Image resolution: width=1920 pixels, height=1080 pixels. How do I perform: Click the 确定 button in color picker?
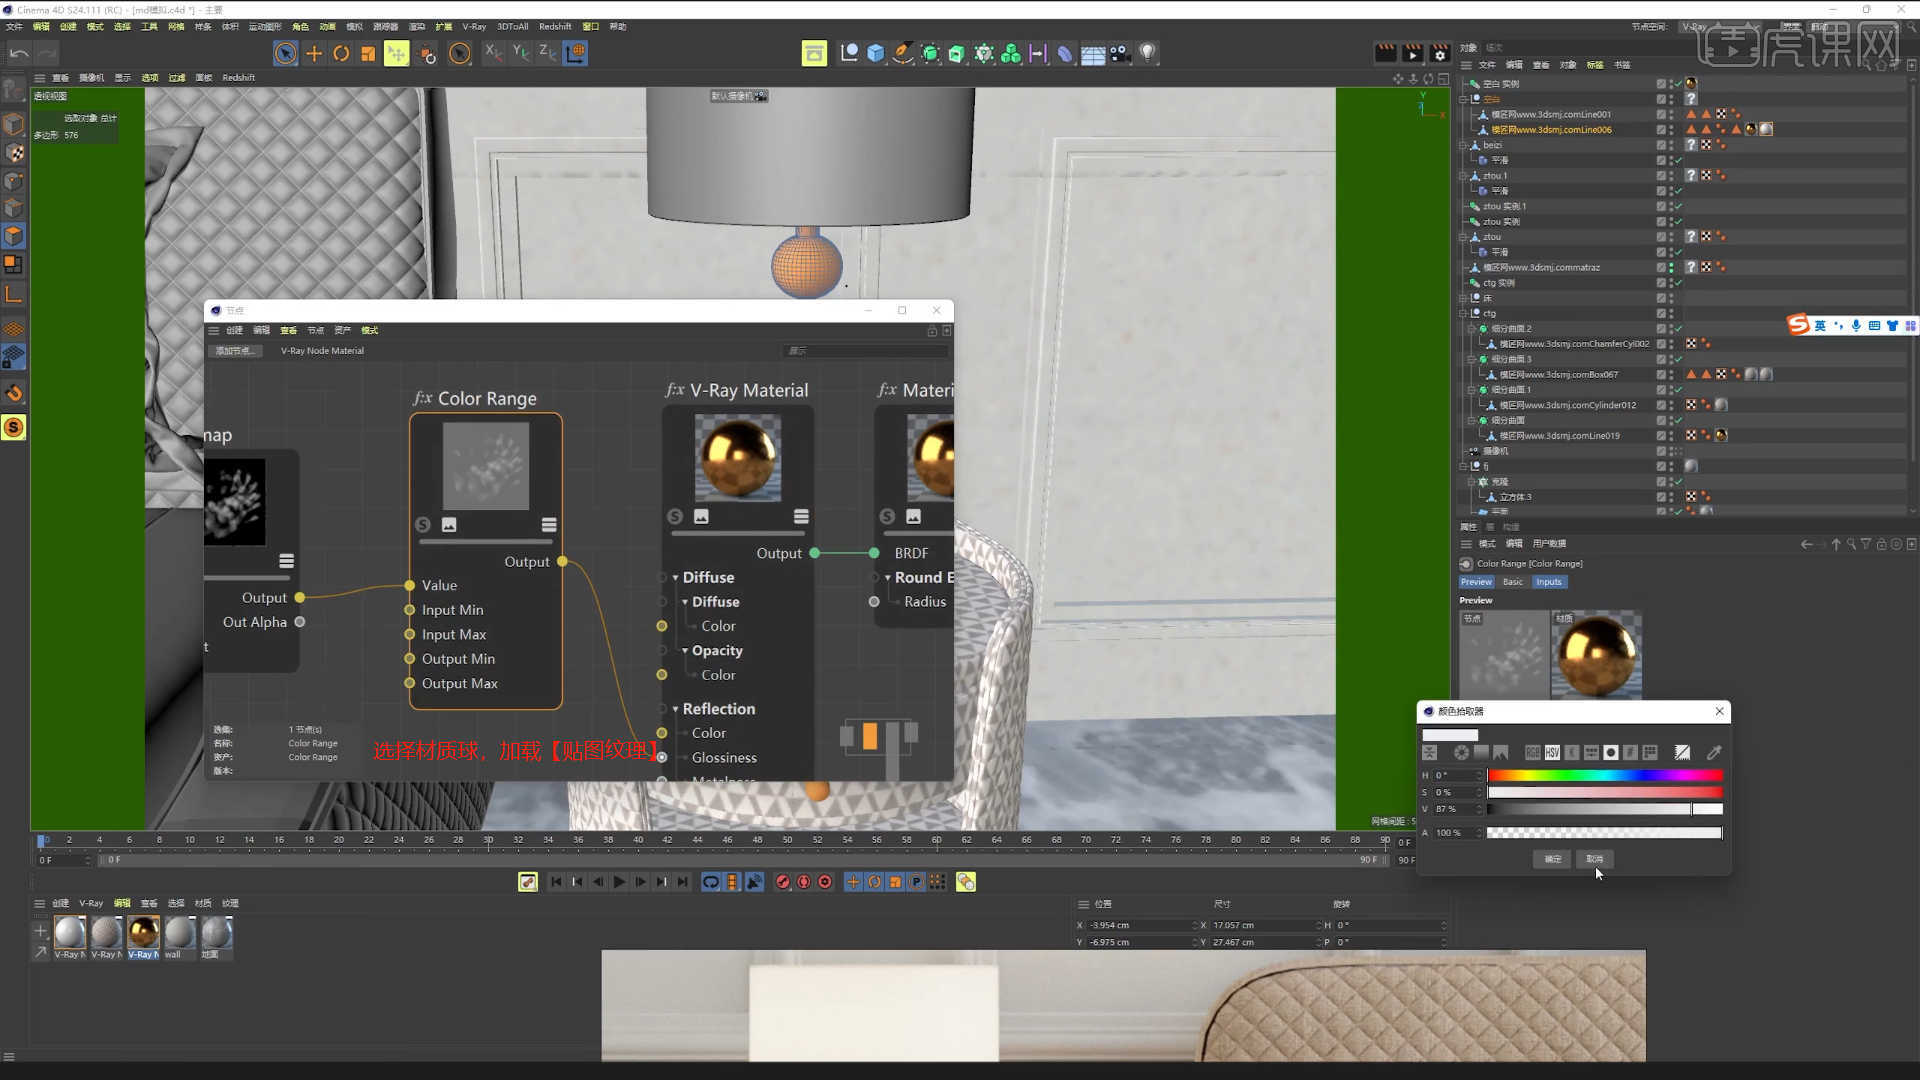pyautogui.click(x=1551, y=859)
